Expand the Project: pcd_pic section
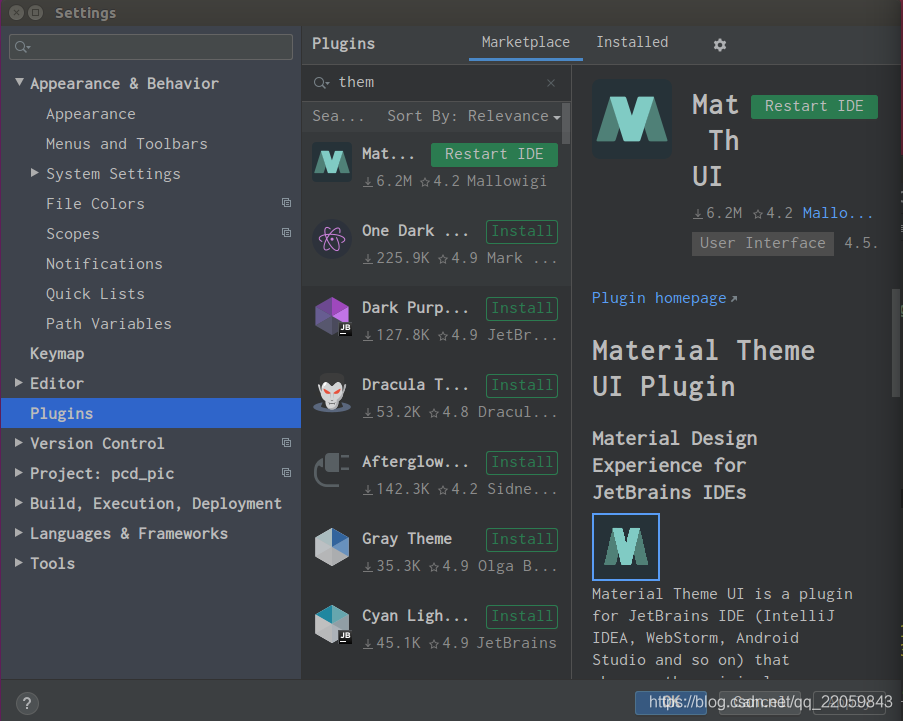 [x=18, y=472]
